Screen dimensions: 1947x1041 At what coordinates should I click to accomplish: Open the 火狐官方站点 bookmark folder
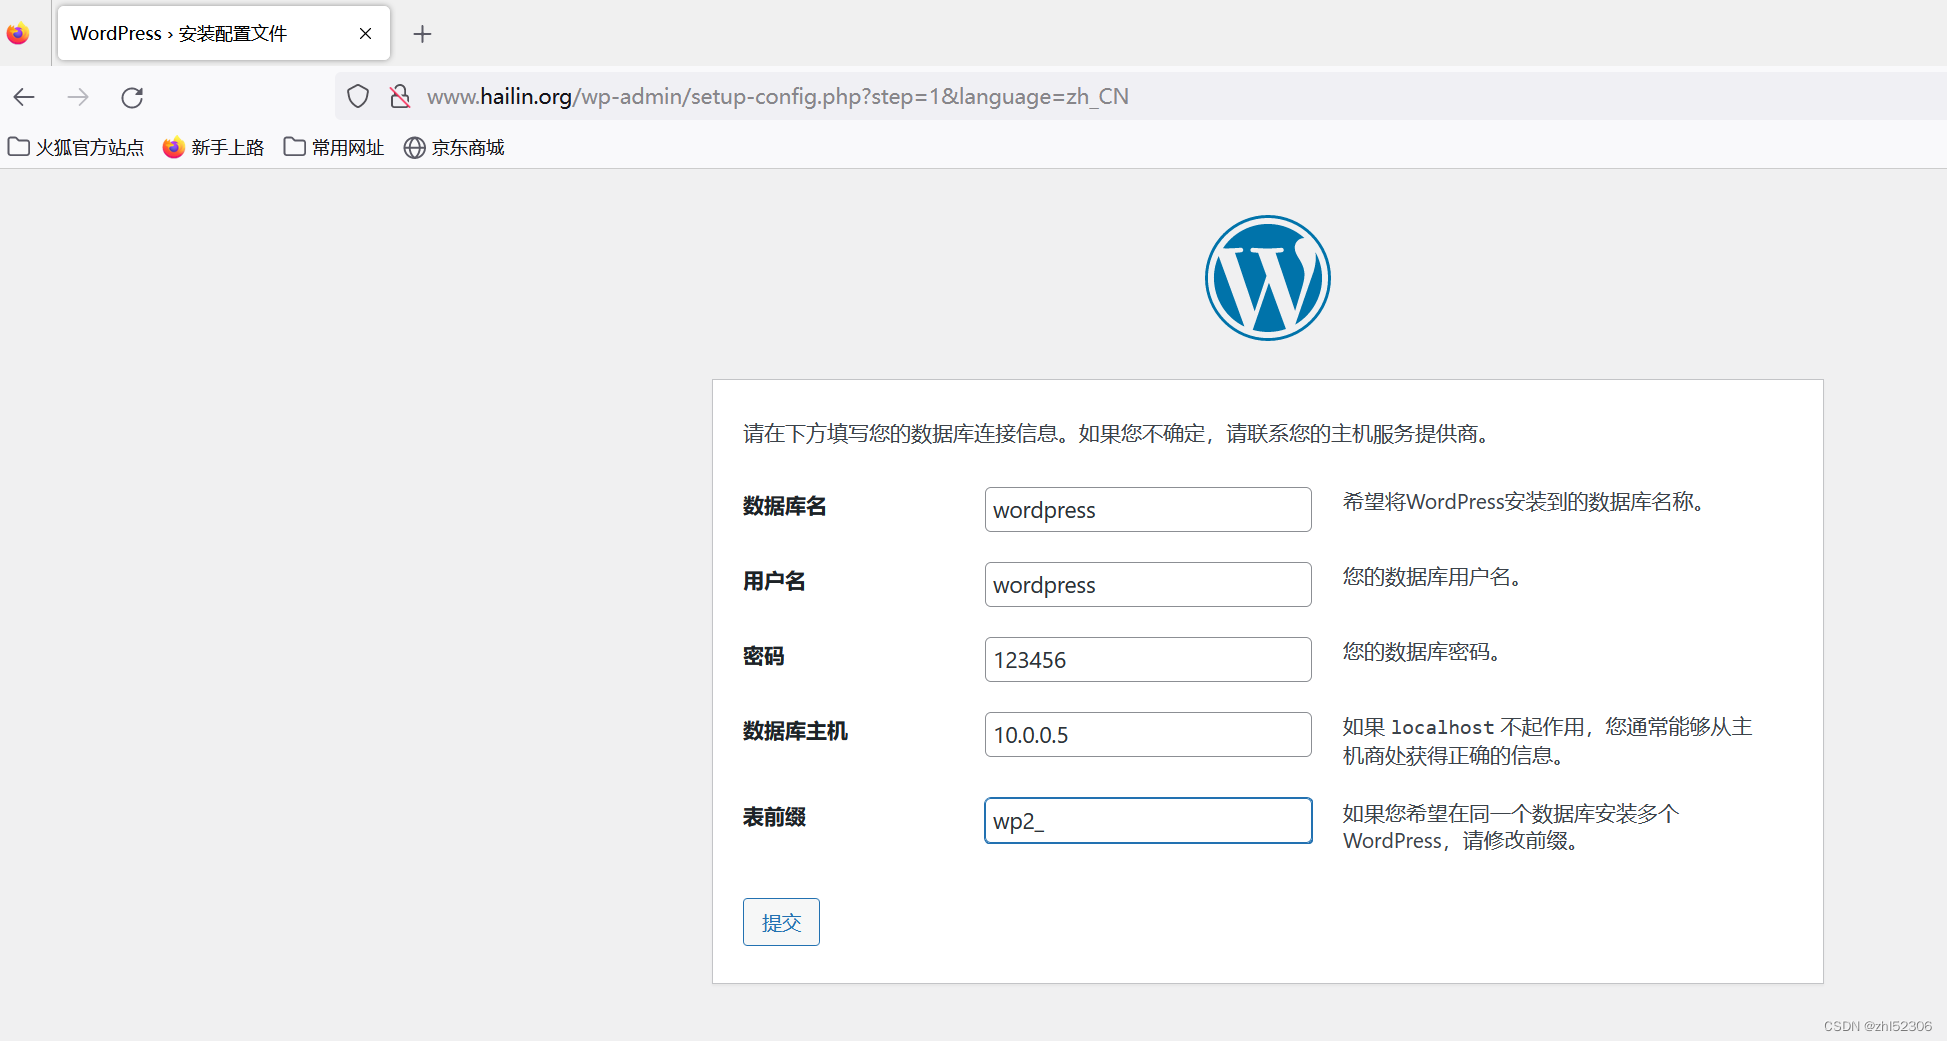(76, 148)
